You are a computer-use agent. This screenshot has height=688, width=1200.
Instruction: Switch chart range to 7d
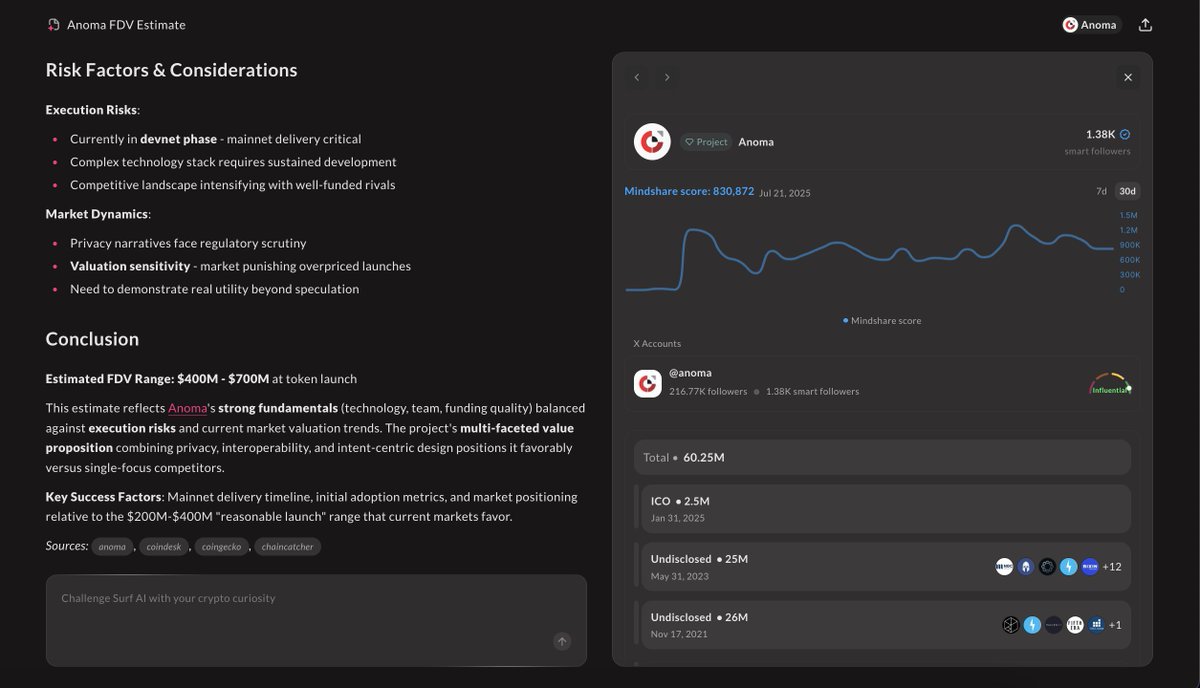coord(1101,191)
